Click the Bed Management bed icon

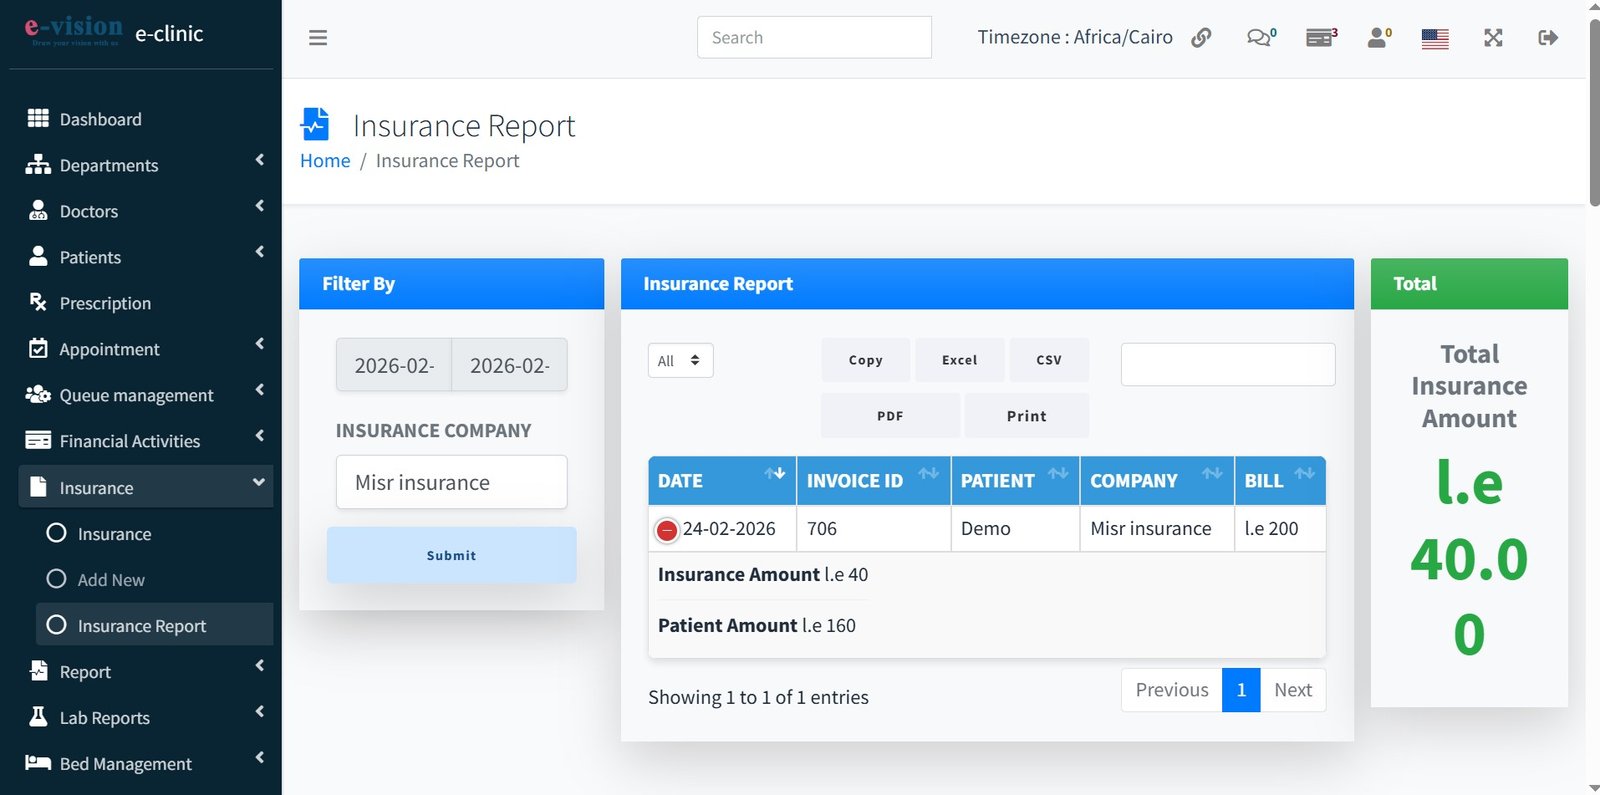coord(38,763)
